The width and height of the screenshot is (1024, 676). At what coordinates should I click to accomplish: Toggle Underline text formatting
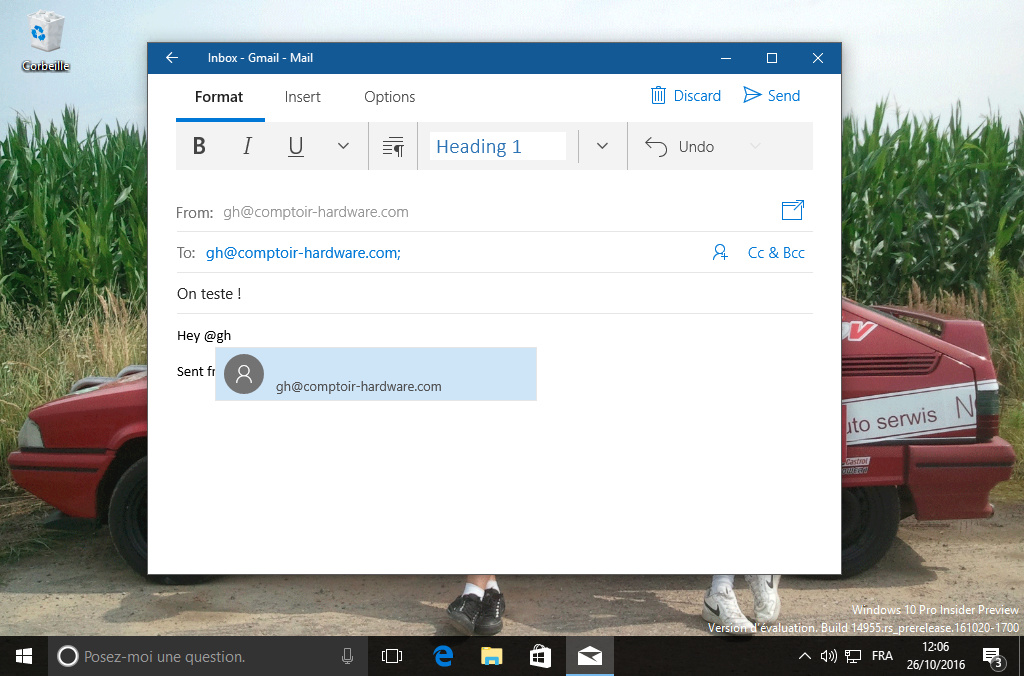pyautogui.click(x=296, y=147)
